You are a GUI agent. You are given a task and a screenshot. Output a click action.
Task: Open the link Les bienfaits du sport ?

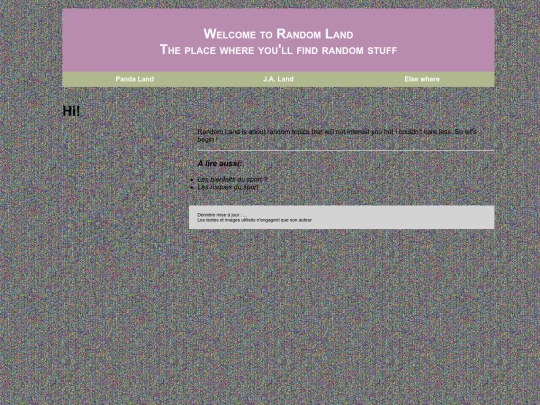point(232,179)
